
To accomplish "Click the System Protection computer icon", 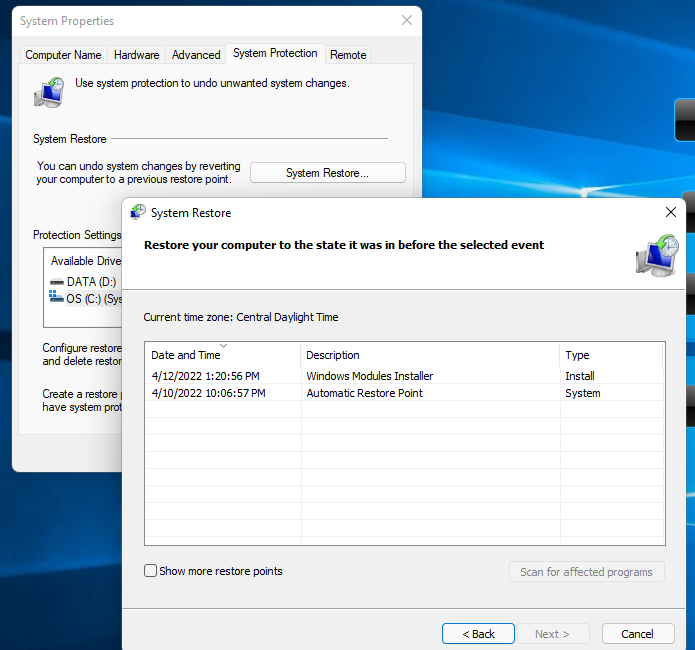I will [49, 92].
